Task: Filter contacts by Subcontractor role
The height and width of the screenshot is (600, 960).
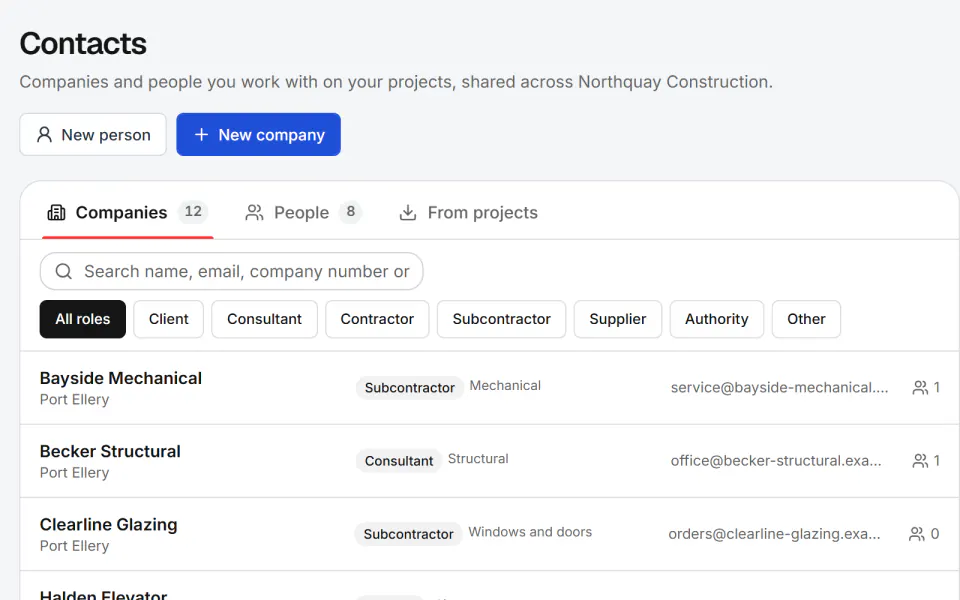Action: [501, 319]
